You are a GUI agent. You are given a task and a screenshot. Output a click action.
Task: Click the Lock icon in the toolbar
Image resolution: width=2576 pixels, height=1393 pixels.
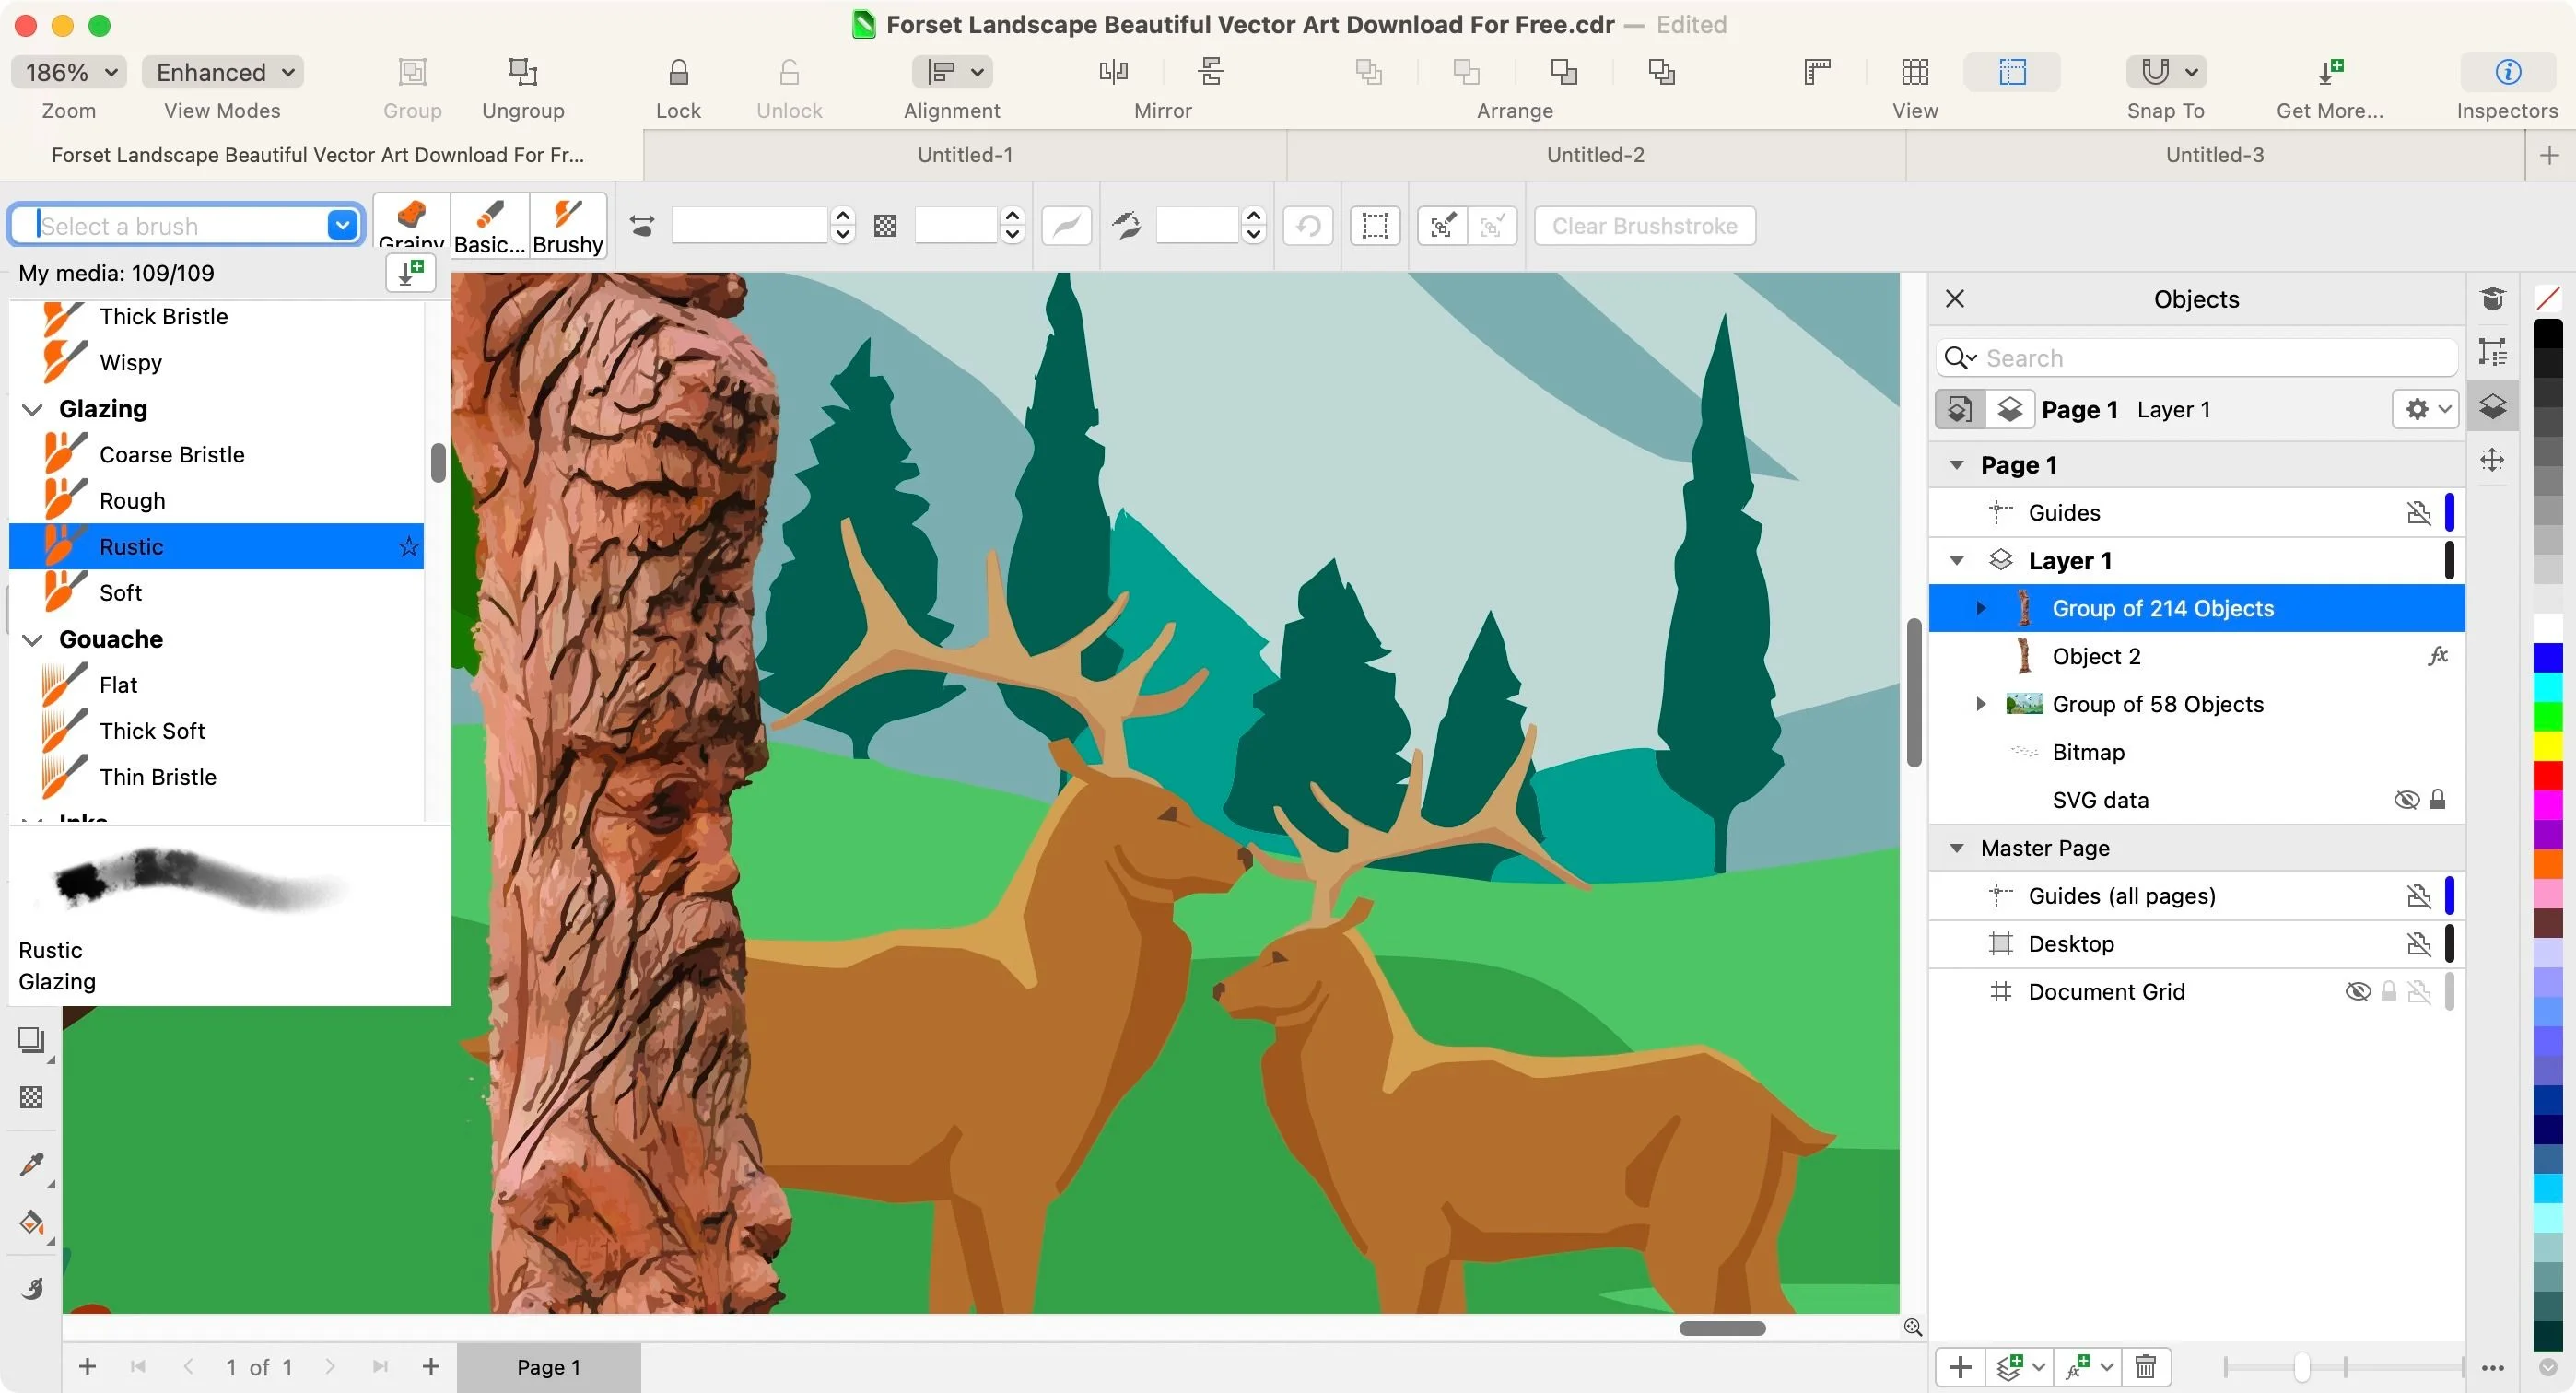pos(678,71)
